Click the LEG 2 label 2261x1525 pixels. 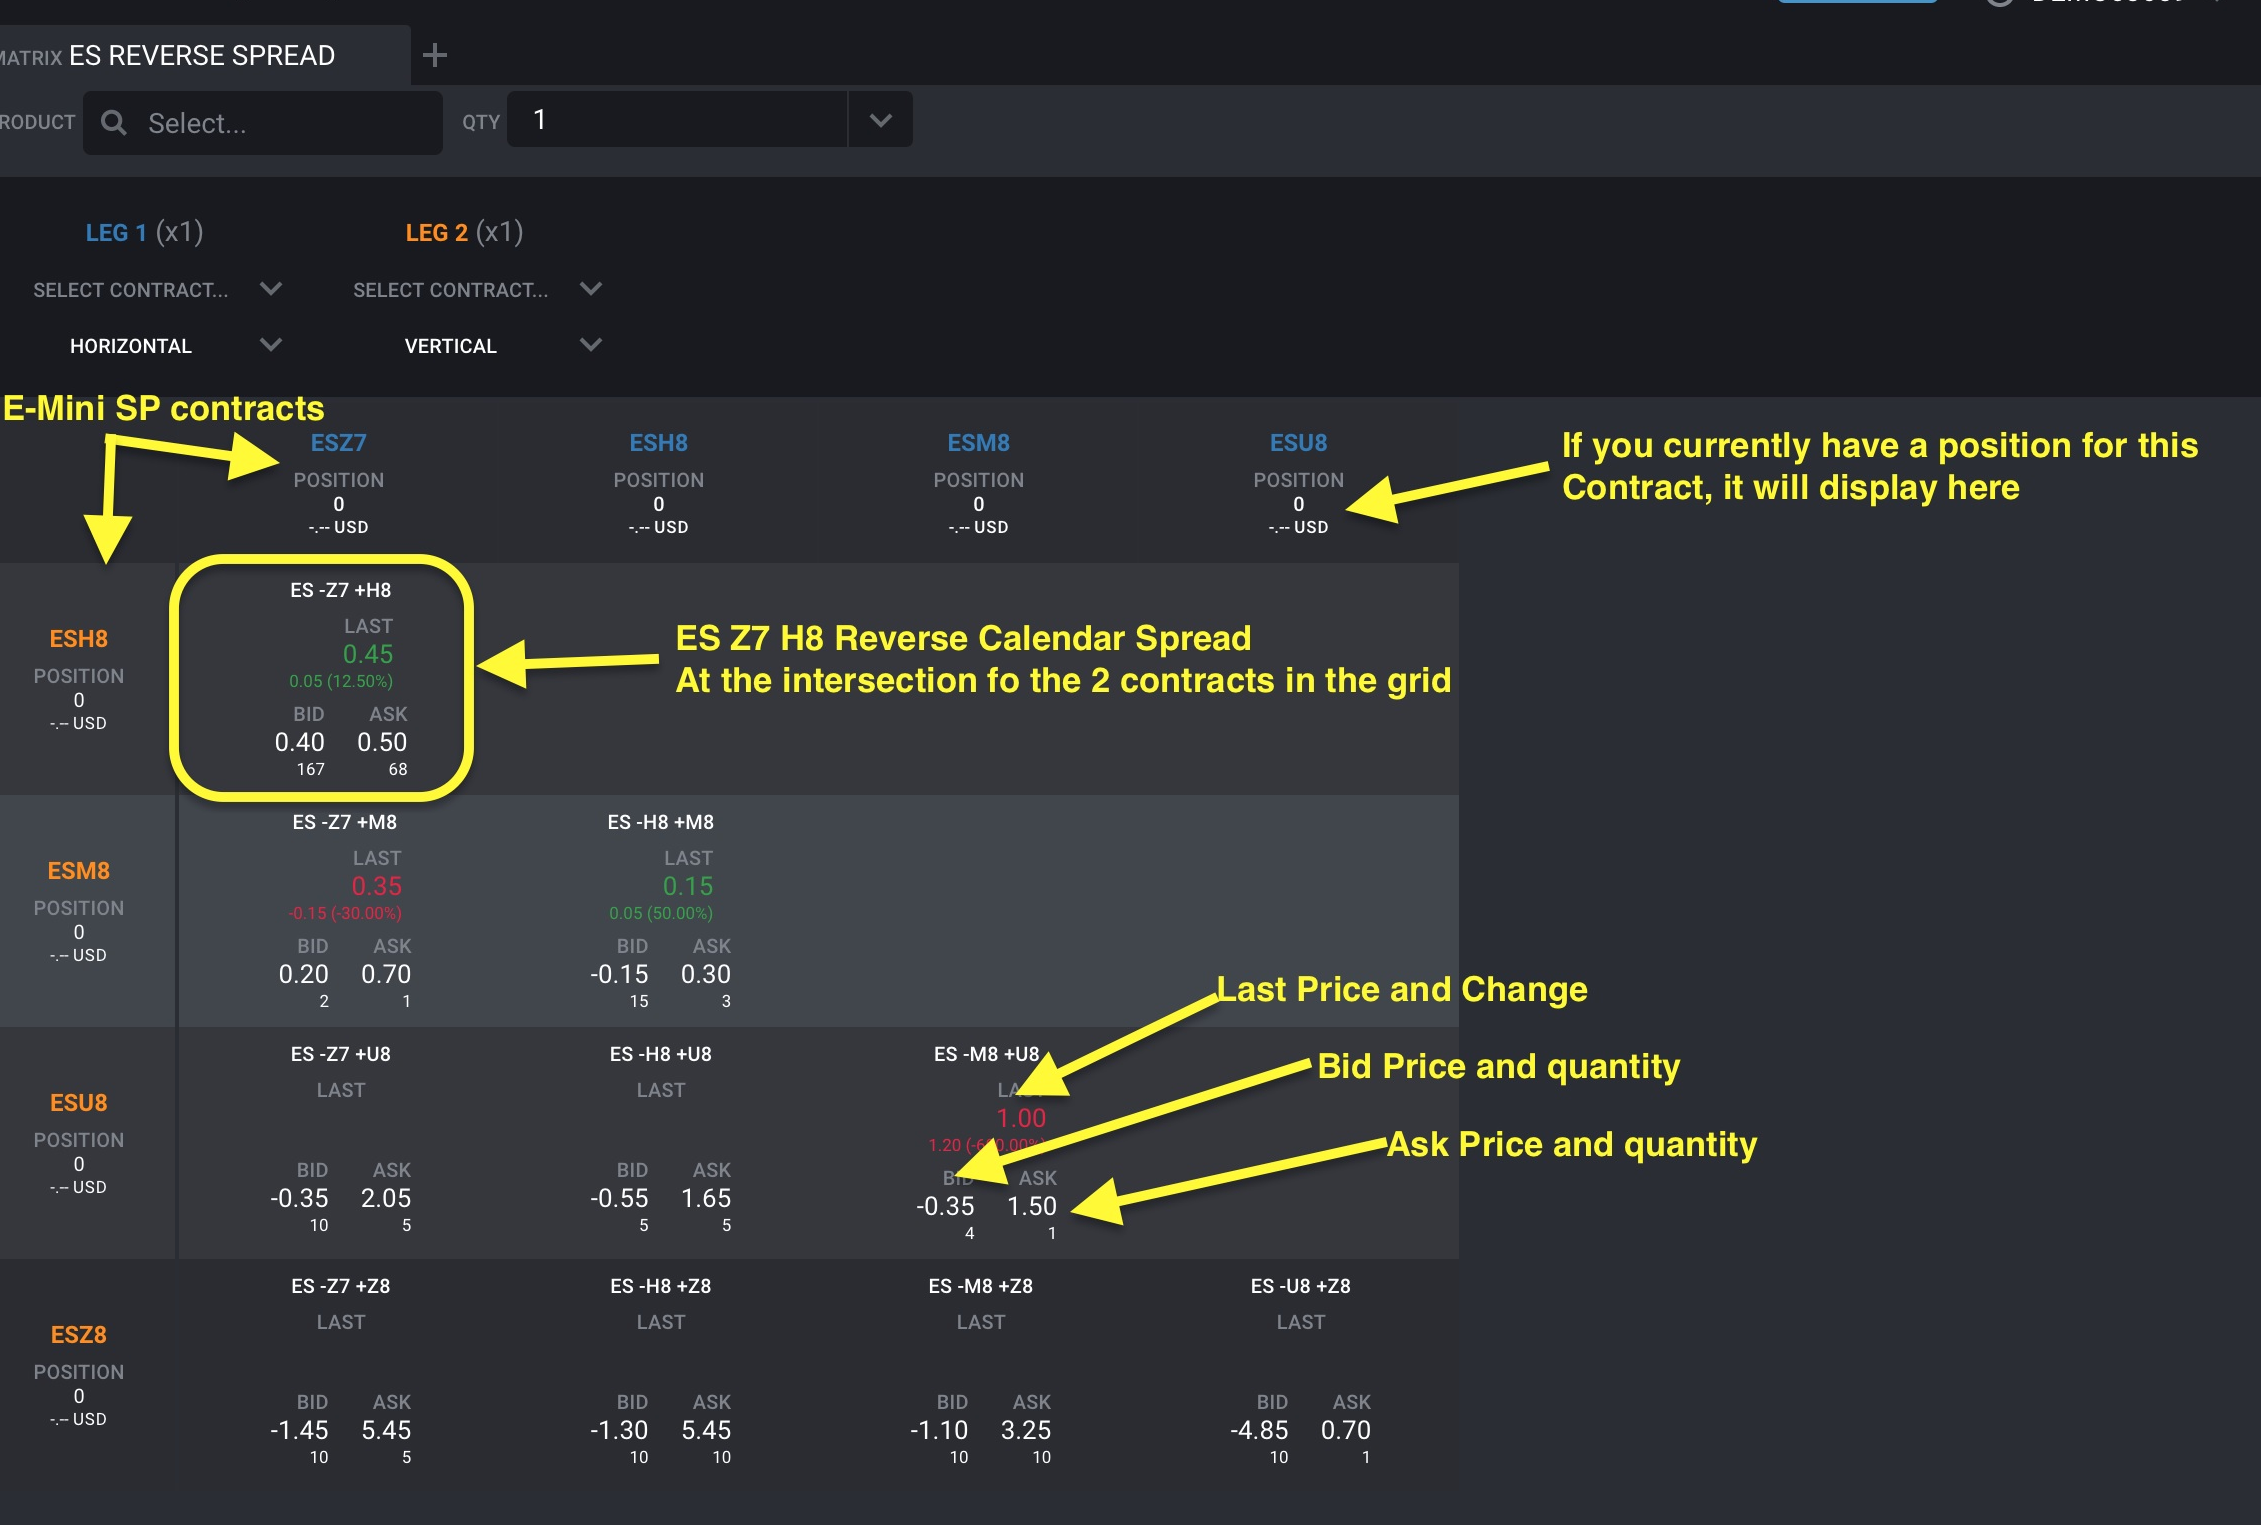pos(436,233)
